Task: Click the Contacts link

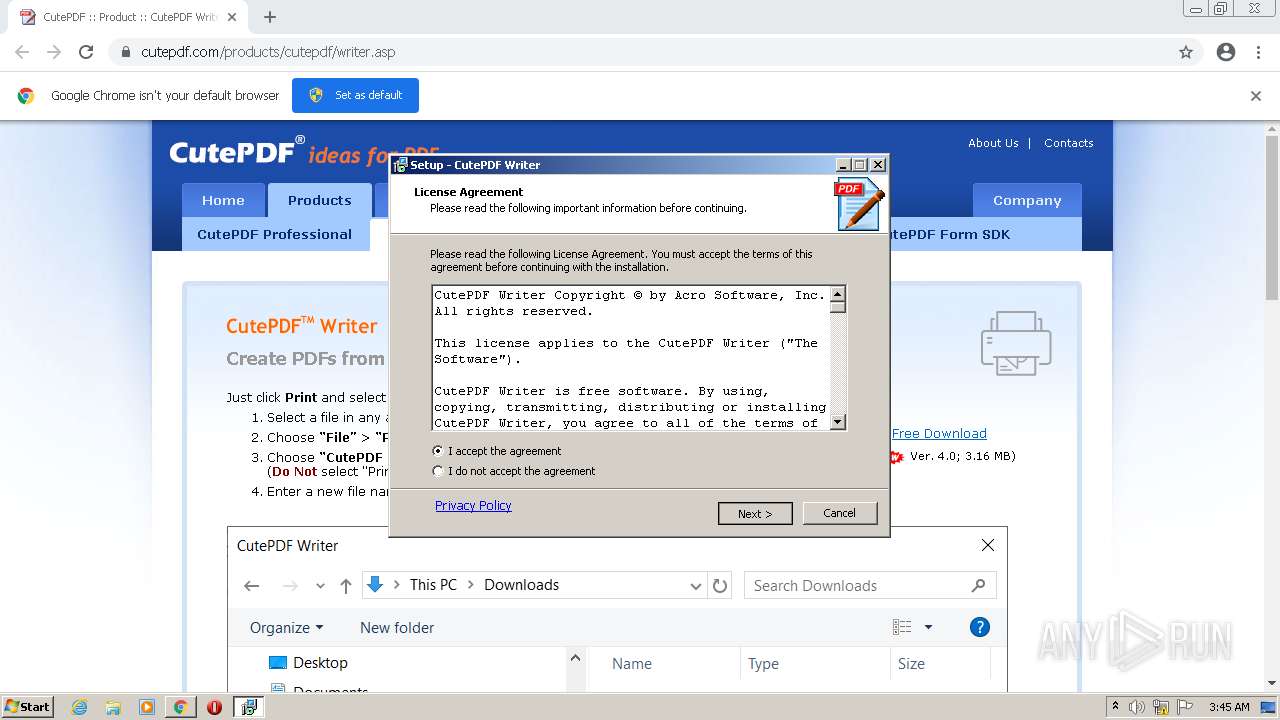Action: tap(1069, 143)
